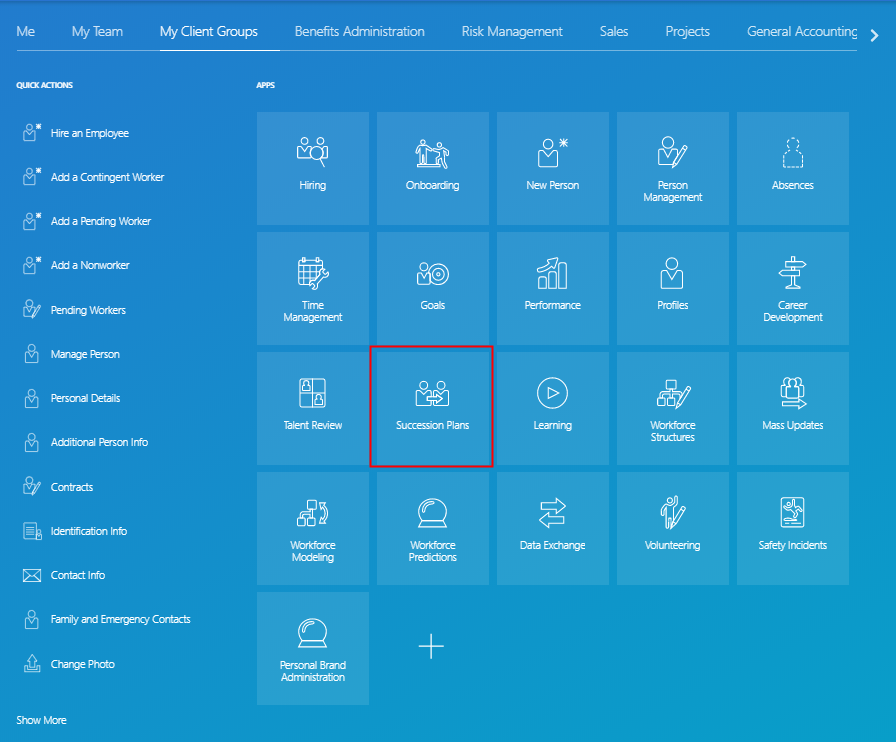Open the Benefits Administration tab

(x=358, y=31)
